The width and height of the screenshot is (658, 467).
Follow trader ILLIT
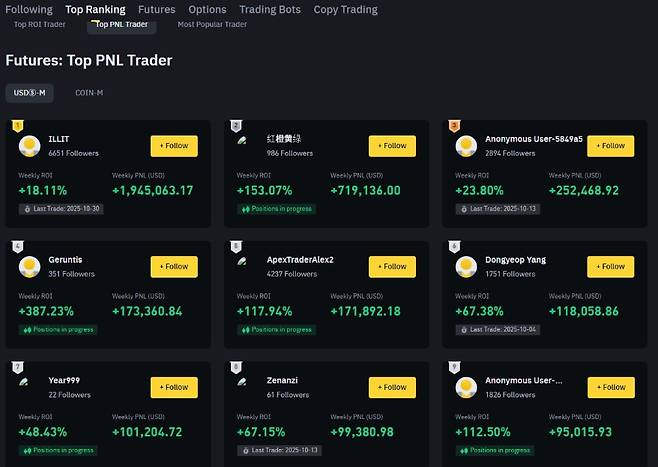pos(174,146)
